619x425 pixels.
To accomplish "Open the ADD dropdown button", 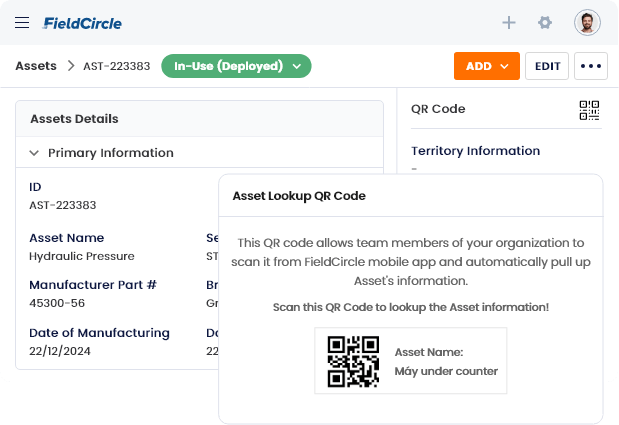I will (486, 66).
